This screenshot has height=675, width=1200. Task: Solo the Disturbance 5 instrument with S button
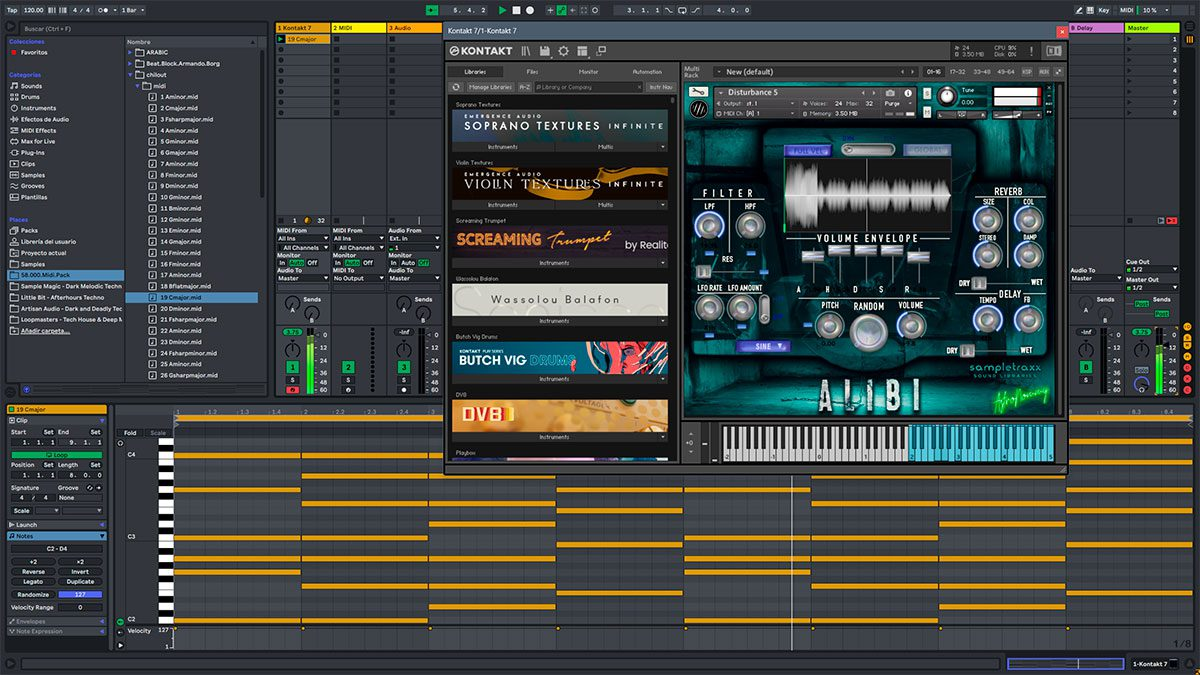(x=927, y=93)
